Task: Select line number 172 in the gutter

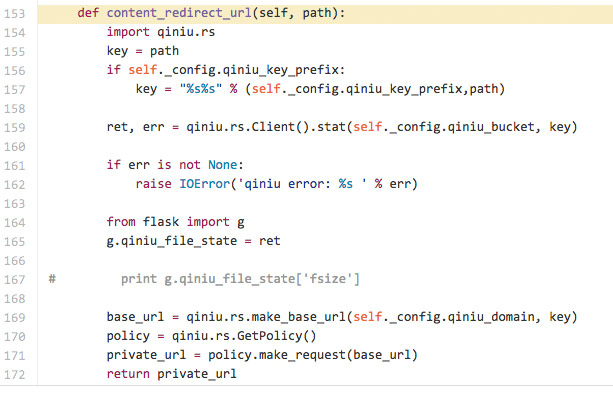Action: point(14,375)
